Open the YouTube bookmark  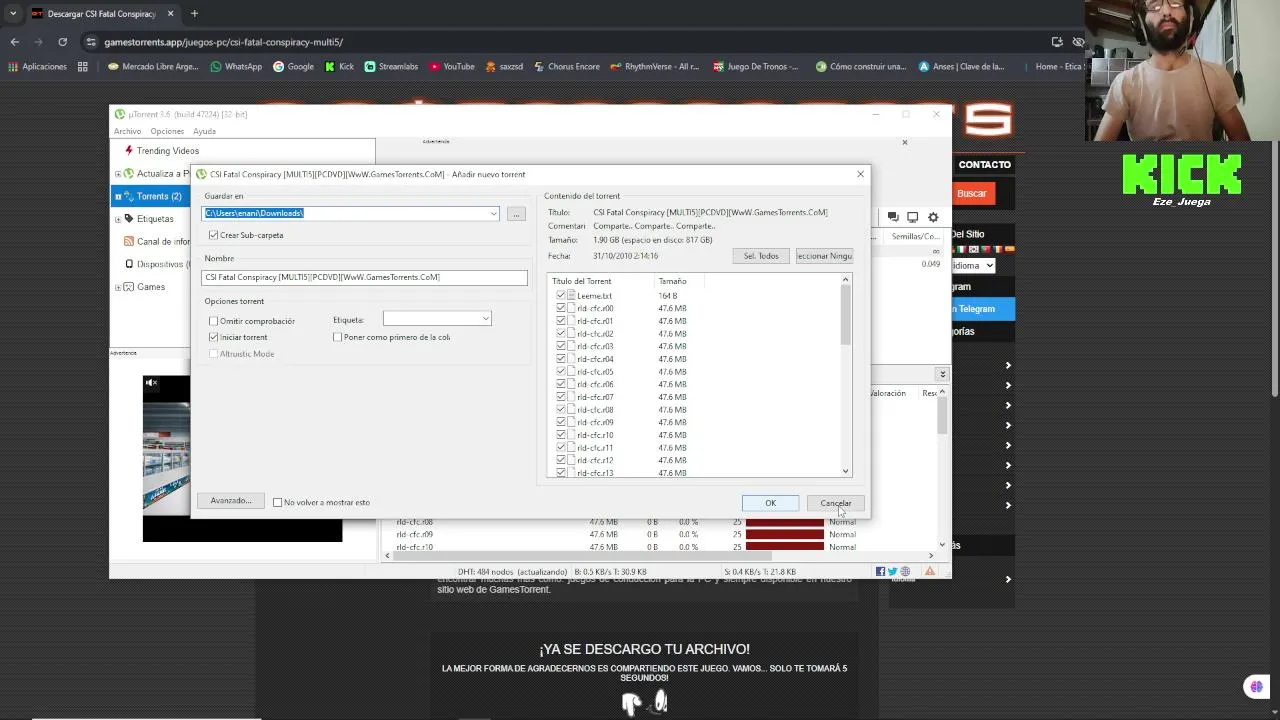pyautogui.click(x=452, y=67)
